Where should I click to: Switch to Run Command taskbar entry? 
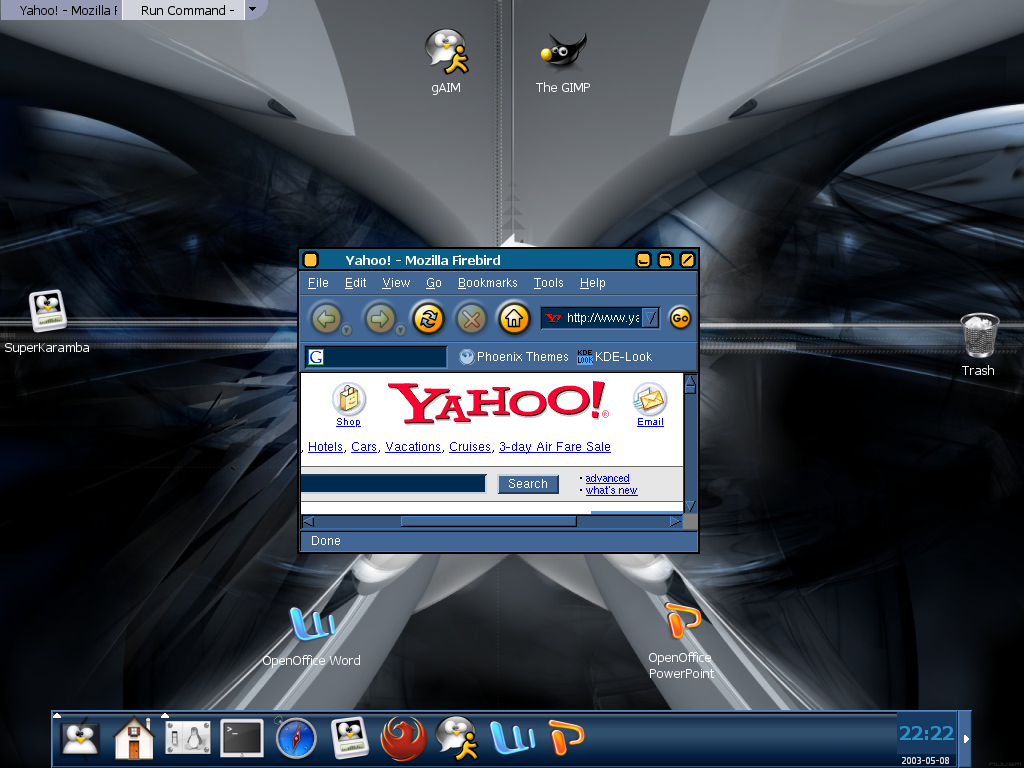coord(184,10)
